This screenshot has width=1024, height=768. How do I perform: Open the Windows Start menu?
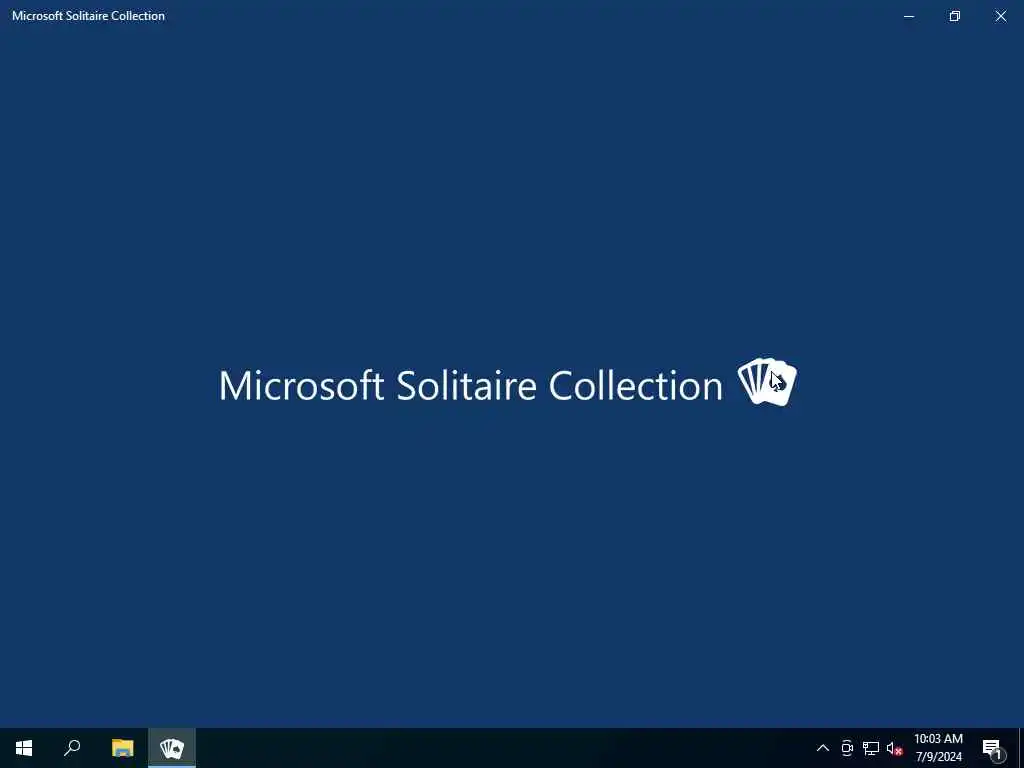24,748
